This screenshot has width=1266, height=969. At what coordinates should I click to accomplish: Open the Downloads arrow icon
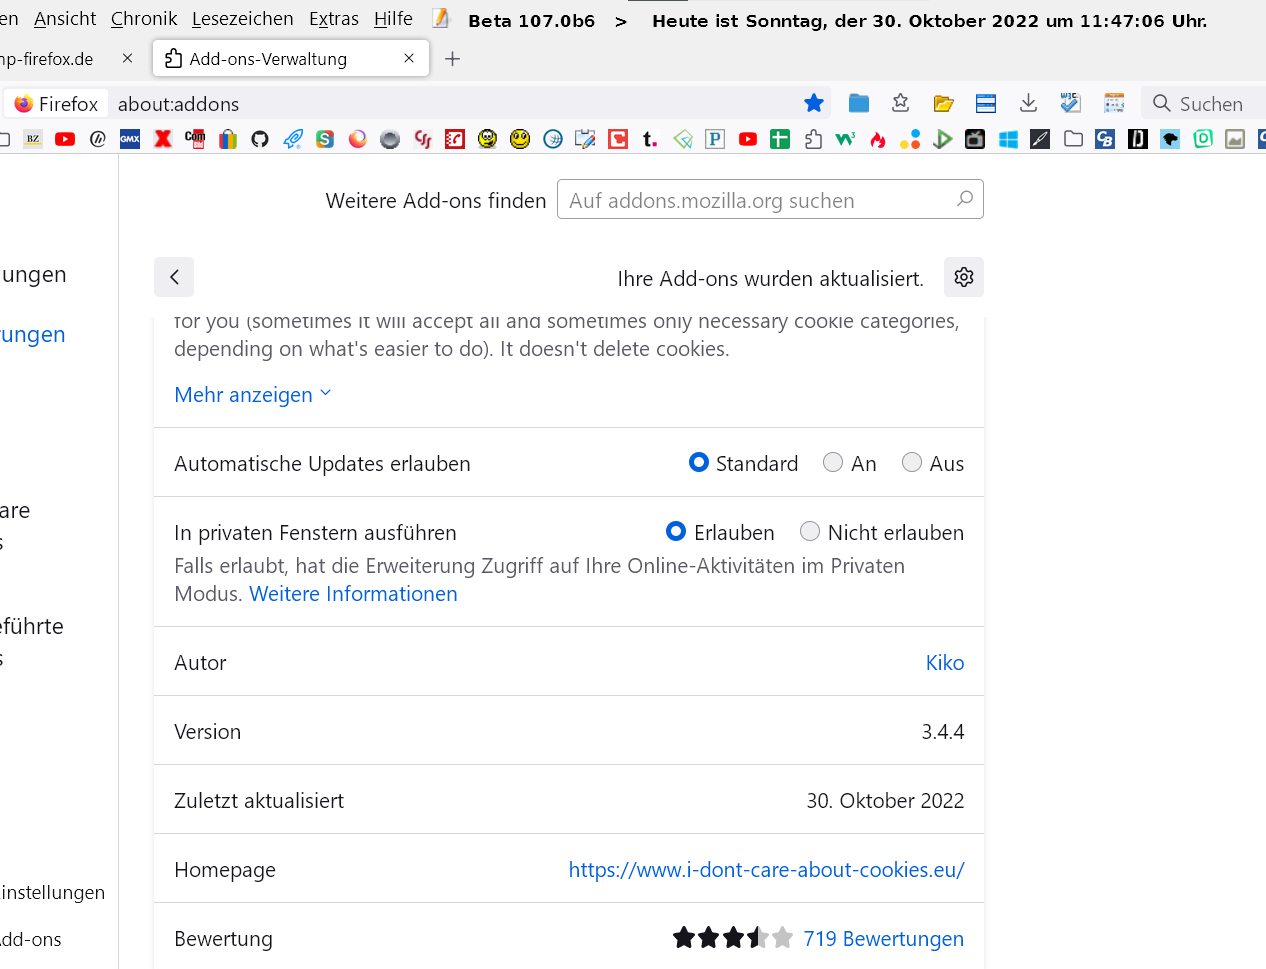tap(1028, 103)
